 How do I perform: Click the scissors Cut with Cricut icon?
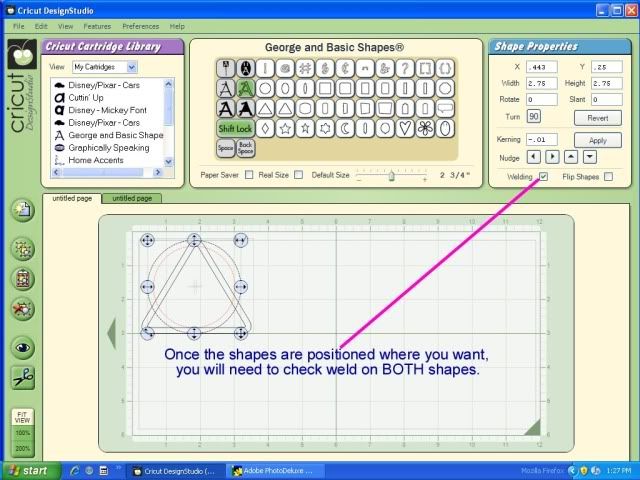23,378
